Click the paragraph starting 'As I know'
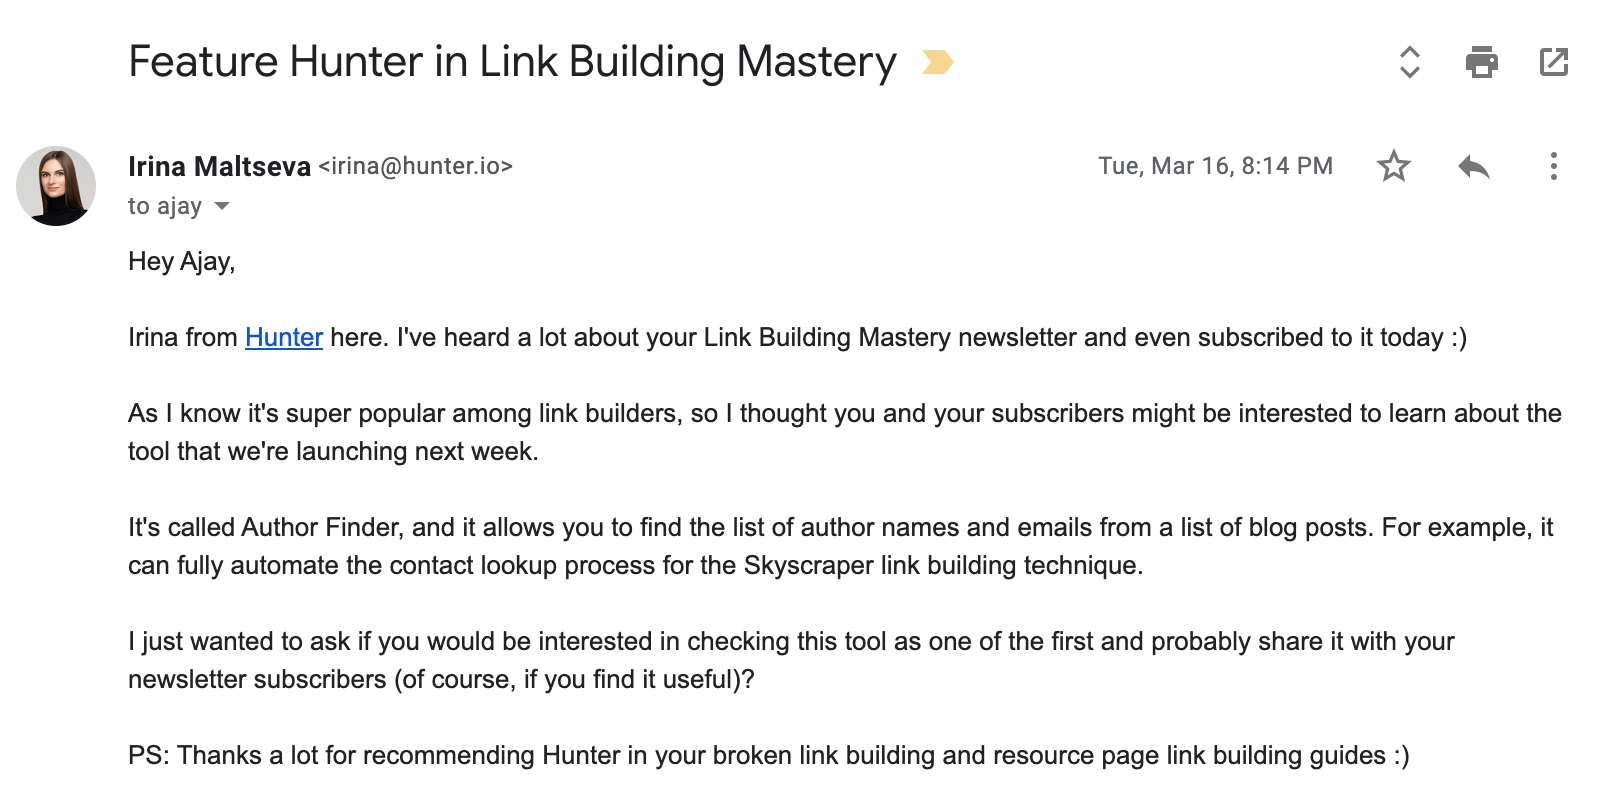Screen dimensions: 1606x812 pyautogui.click(x=844, y=432)
